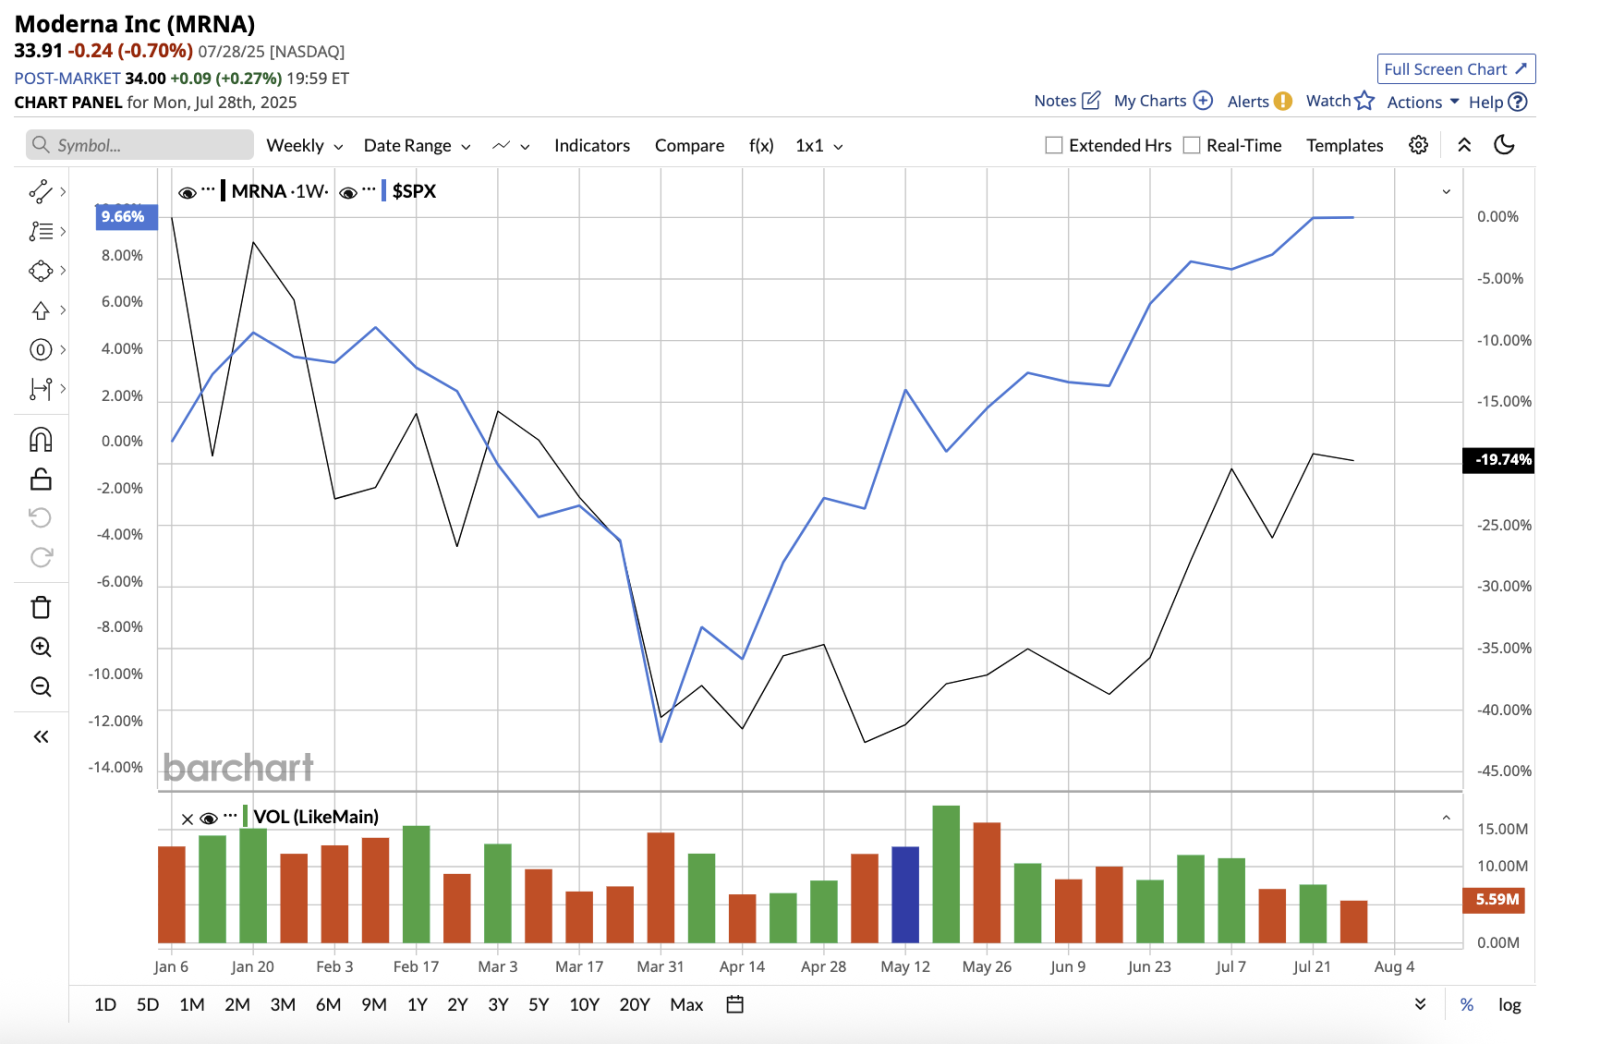This screenshot has width=1600, height=1044.
Task: Select the measure tool
Action: click(40, 389)
